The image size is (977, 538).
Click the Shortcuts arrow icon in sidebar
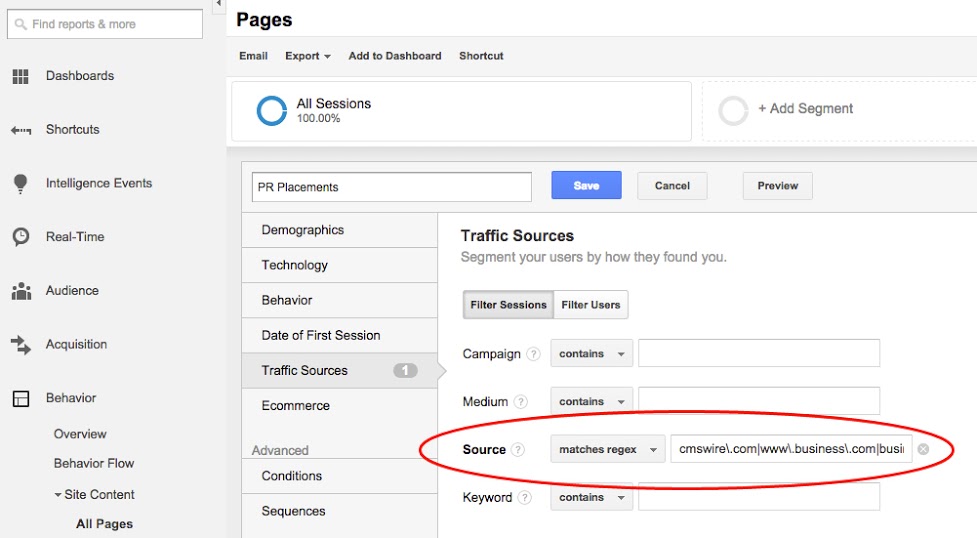coord(20,130)
